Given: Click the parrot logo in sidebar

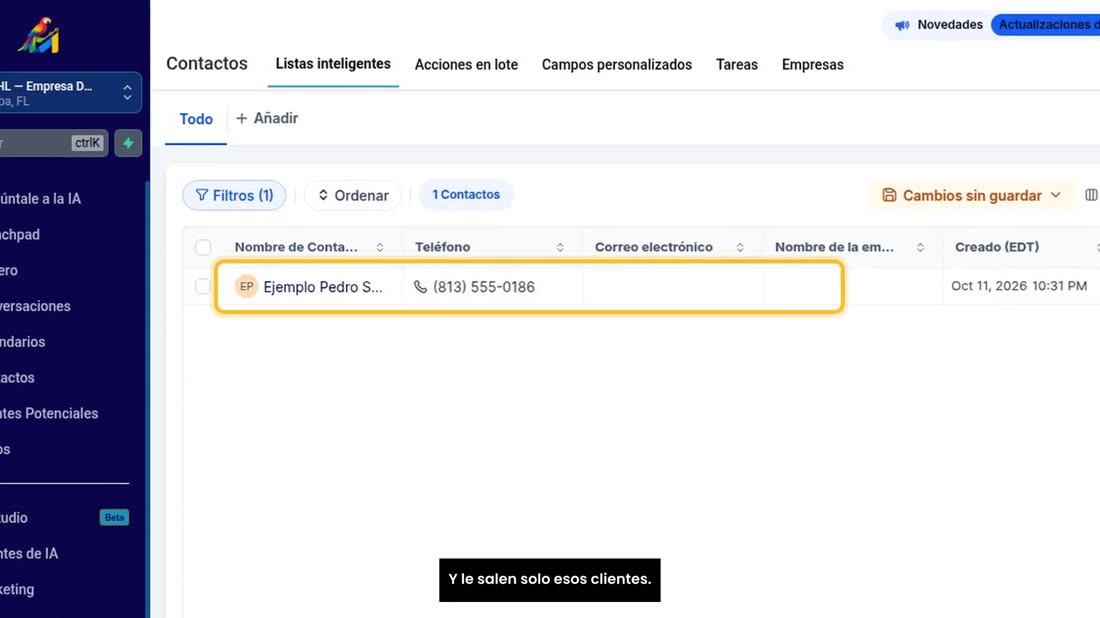Looking at the screenshot, I should (39, 35).
